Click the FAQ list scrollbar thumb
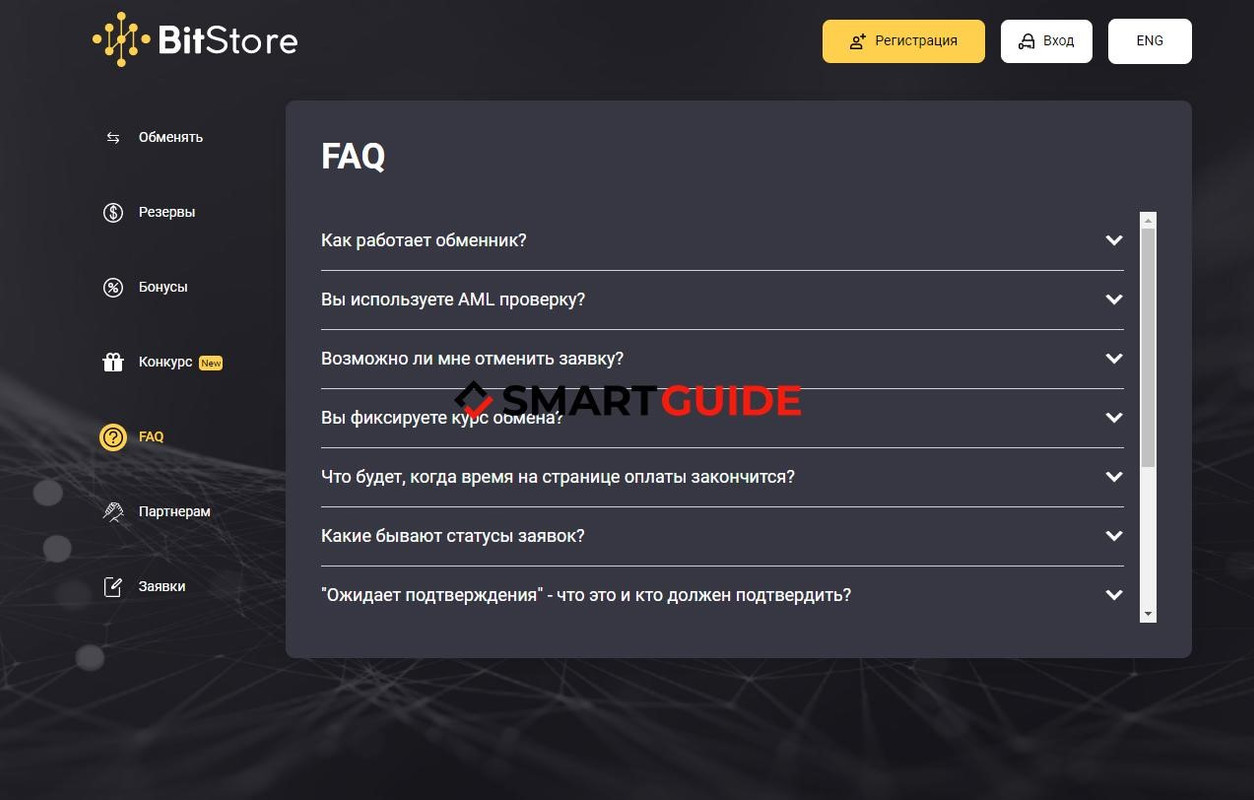The width and height of the screenshot is (1254, 800). 1148,347
